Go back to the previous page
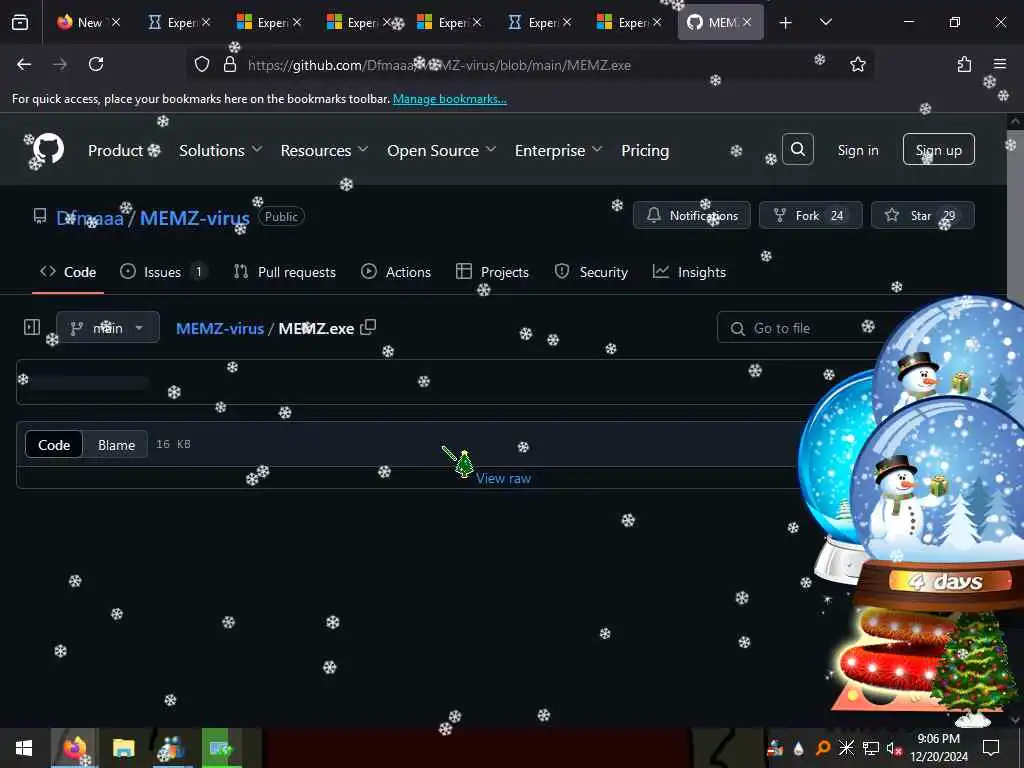Screen dimensions: 1024x768 pyautogui.click(x=24, y=64)
